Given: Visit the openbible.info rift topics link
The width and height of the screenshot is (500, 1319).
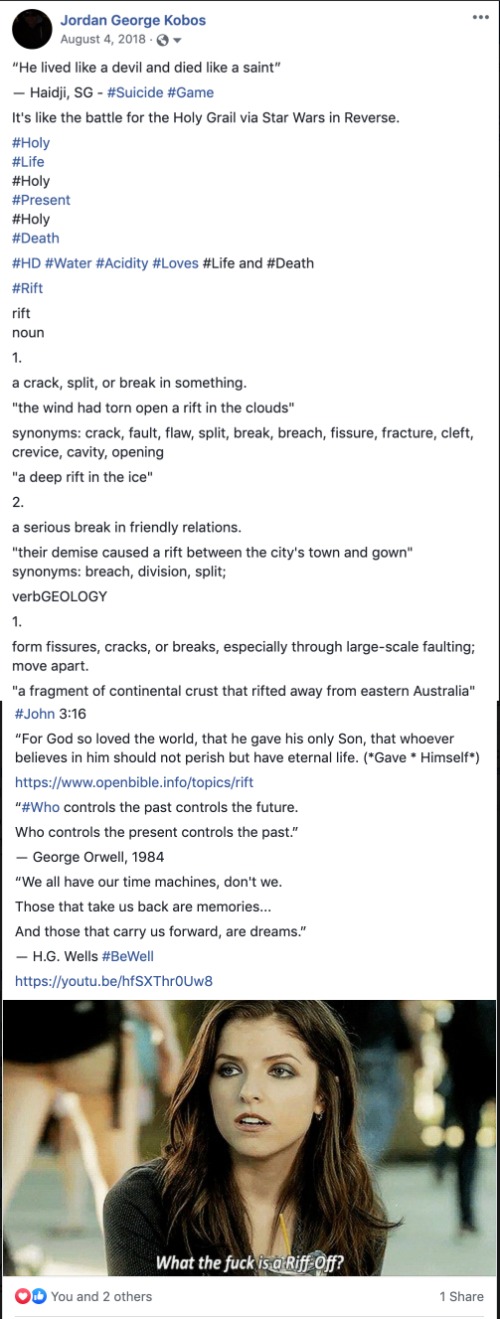Looking at the screenshot, I should (134, 782).
